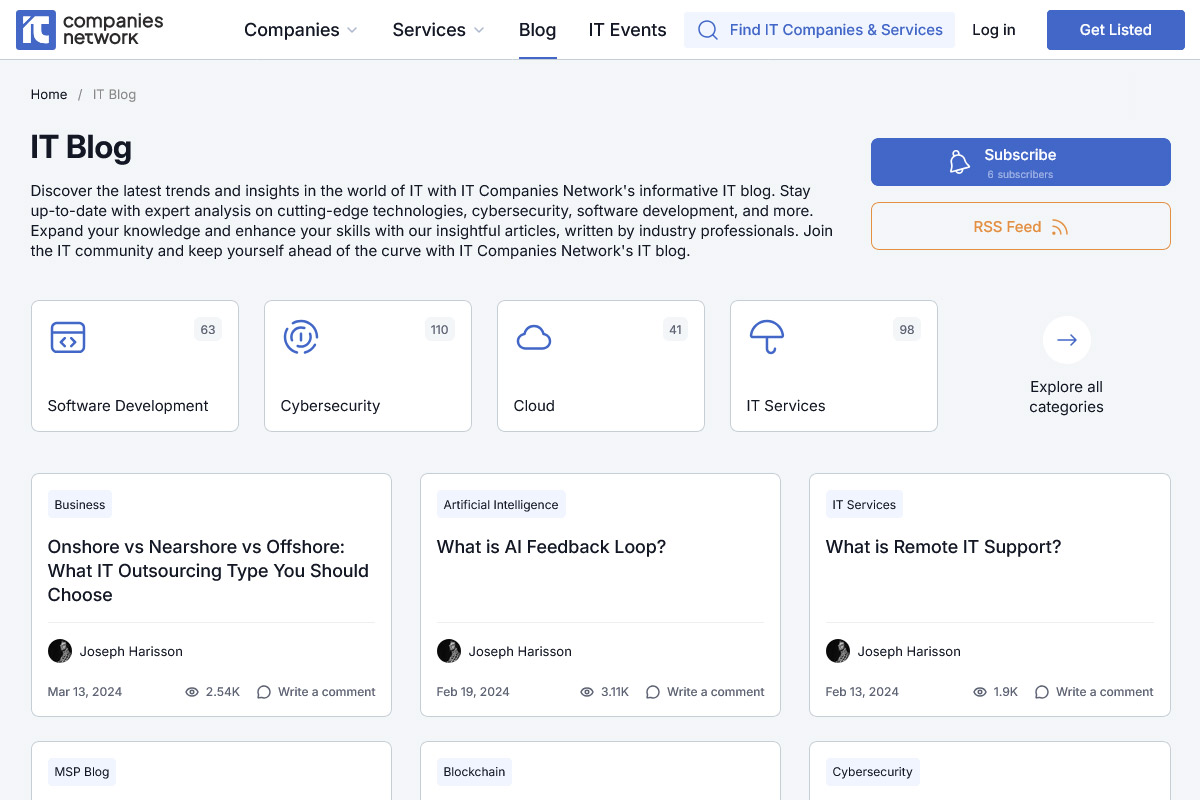Click the IT Companies Network logo

pos(90,30)
